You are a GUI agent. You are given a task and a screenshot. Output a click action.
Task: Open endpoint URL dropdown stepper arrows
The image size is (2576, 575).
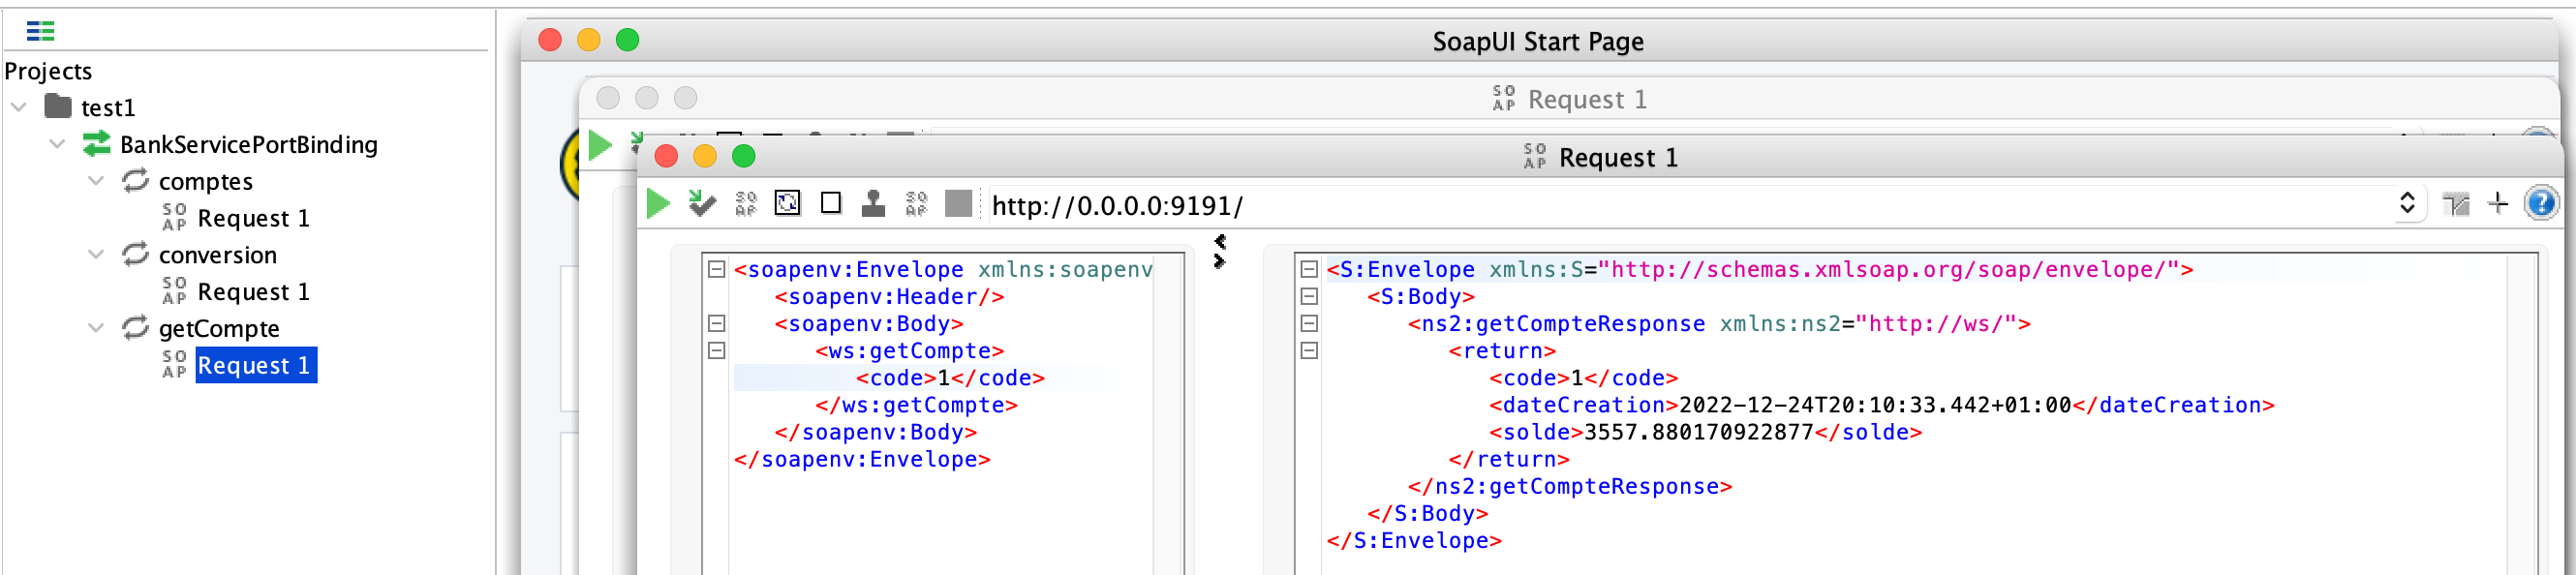click(2407, 204)
